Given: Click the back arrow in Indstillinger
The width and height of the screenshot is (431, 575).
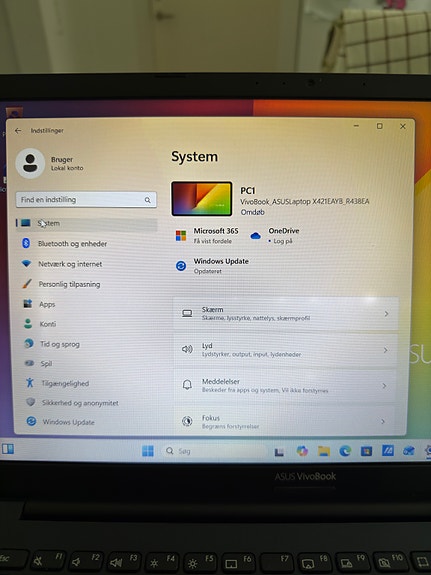Looking at the screenshot, I should coord(18,131).
